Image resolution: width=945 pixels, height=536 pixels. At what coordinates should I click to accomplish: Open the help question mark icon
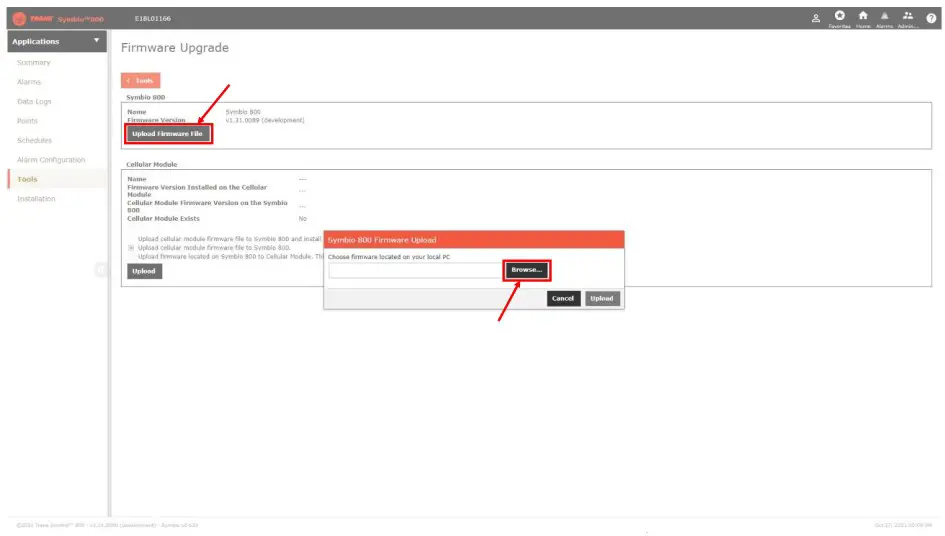(931, 18)
